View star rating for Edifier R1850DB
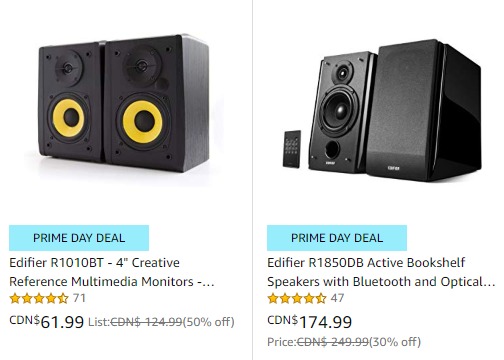504x360 pixels. 297,298
